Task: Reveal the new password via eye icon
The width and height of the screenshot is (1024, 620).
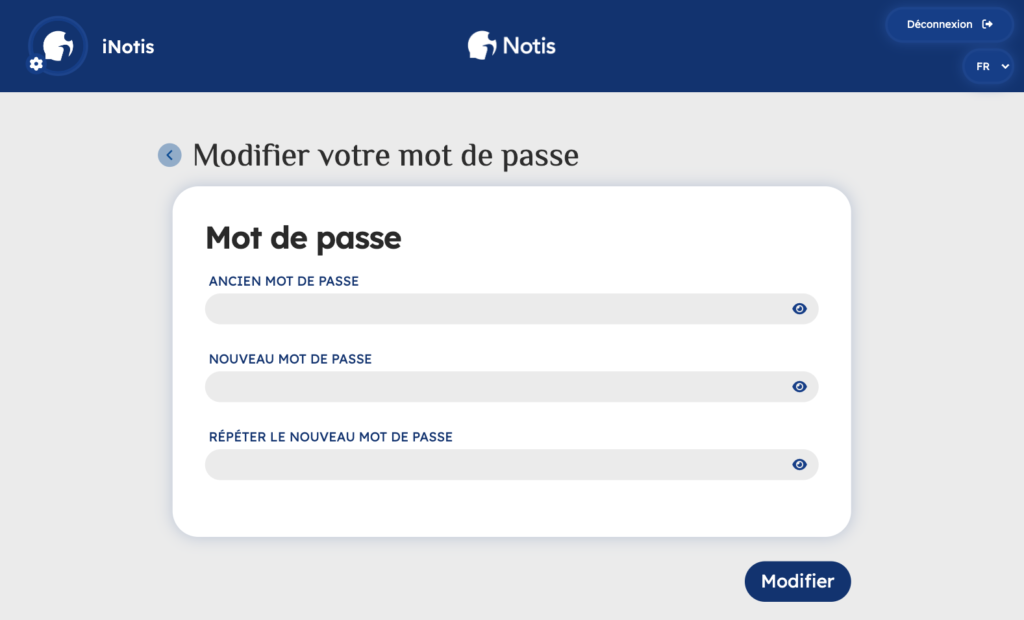Action: click(x=799, y=387)
